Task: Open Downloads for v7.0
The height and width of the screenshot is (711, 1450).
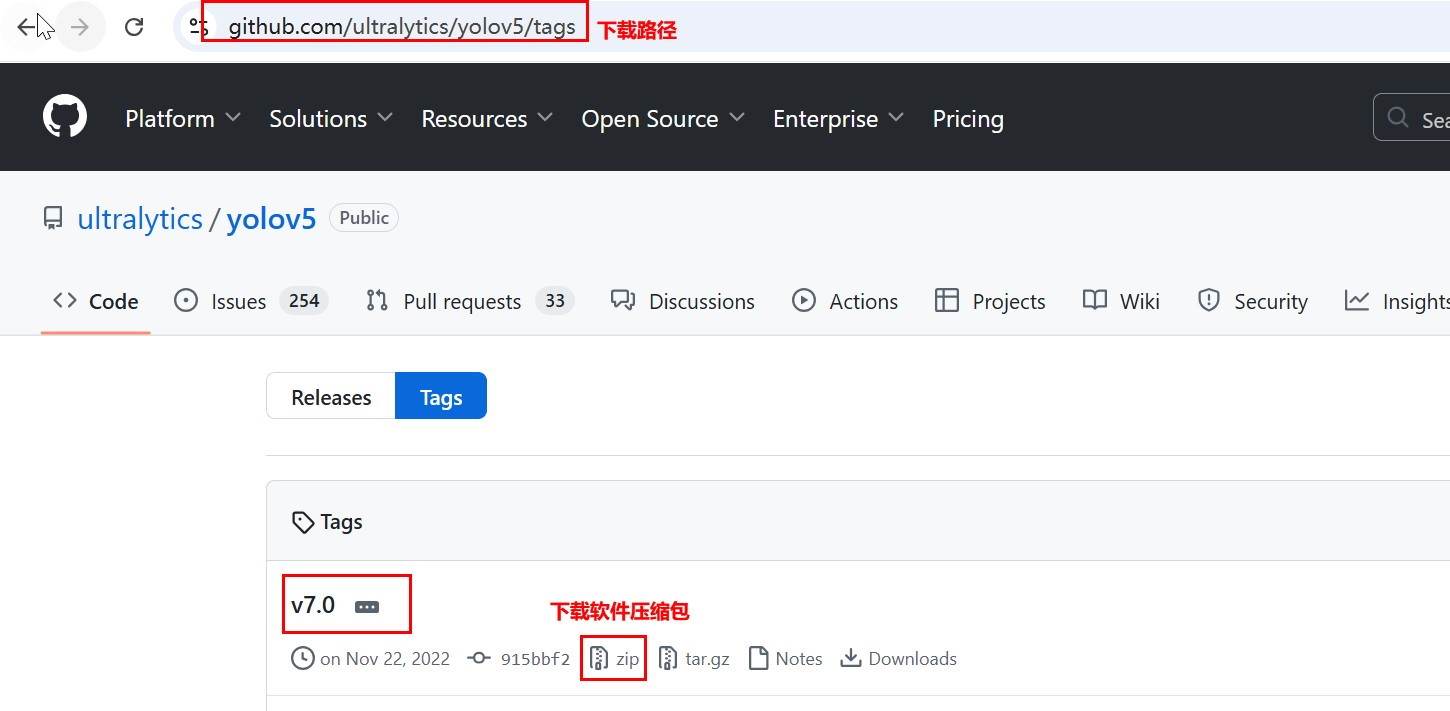Action: click(899, 658)
